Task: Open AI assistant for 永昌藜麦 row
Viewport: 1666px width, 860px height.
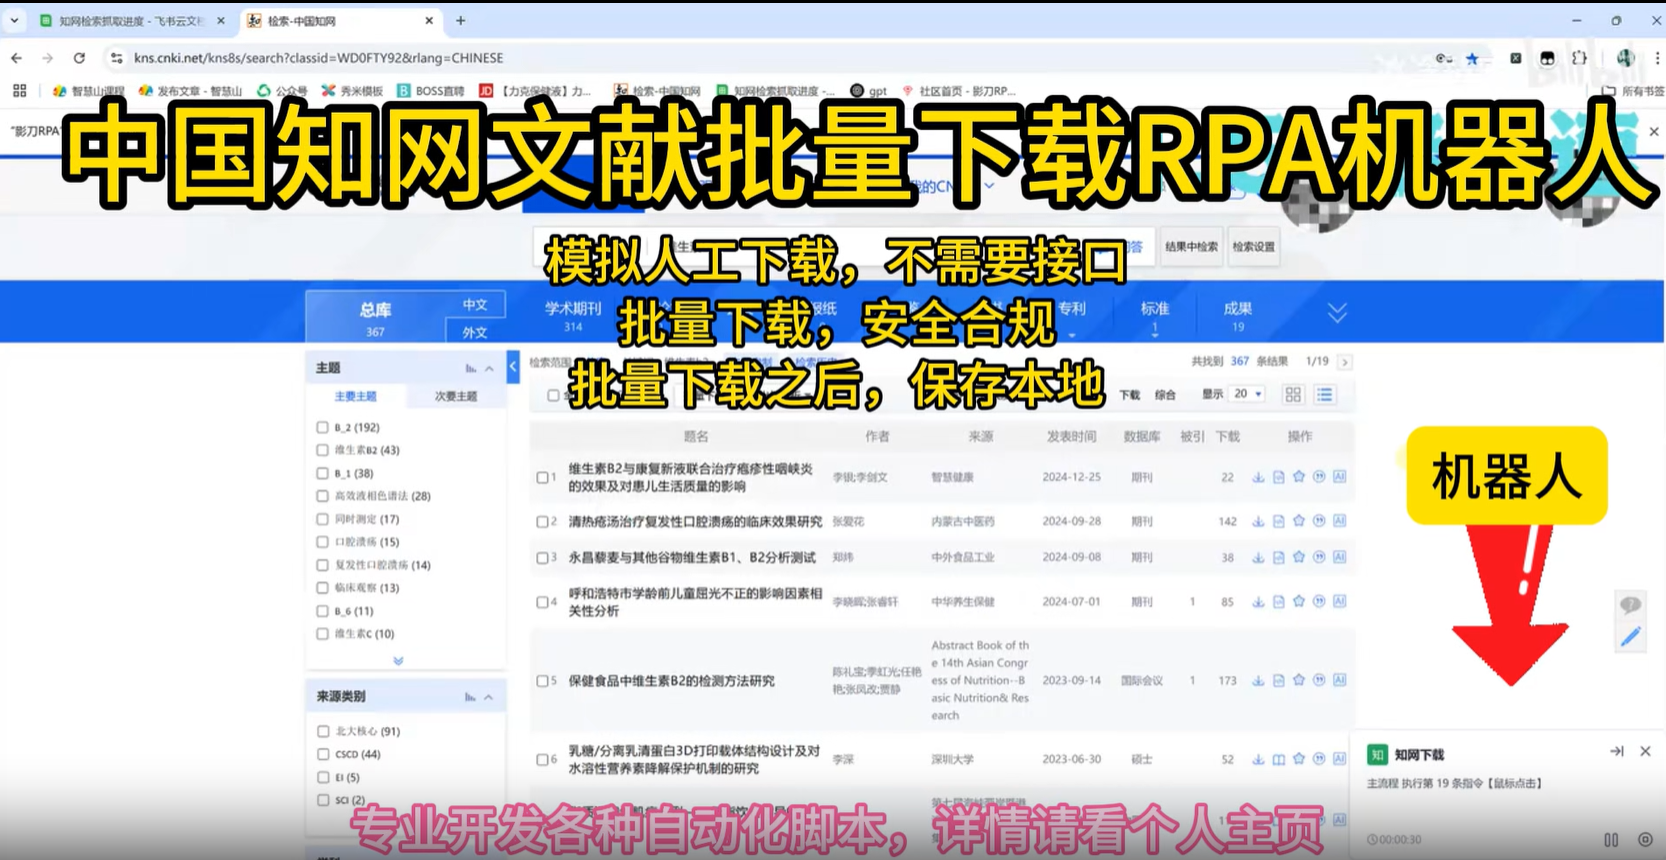Action: (x=1340, y=557)
